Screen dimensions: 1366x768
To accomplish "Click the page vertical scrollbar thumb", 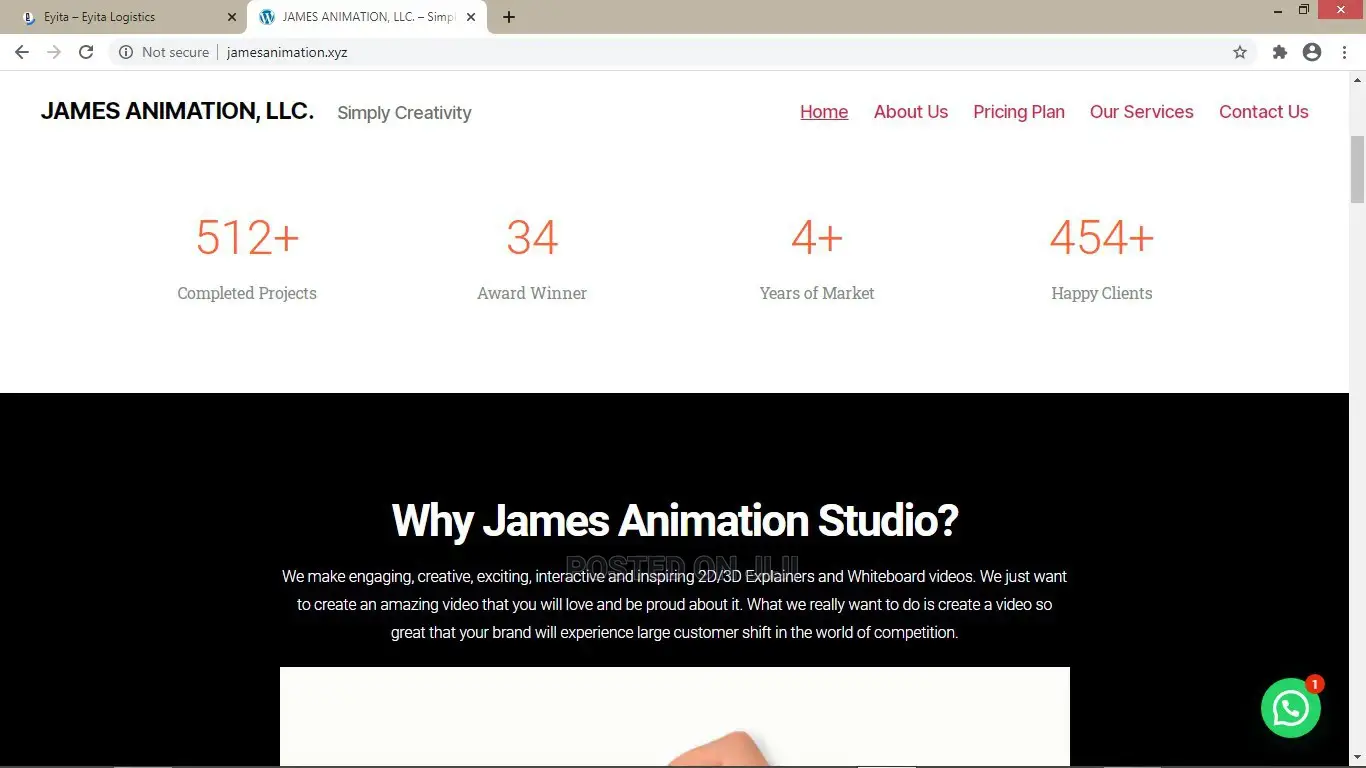I will pyautogui.click(x=1357, y=168).
